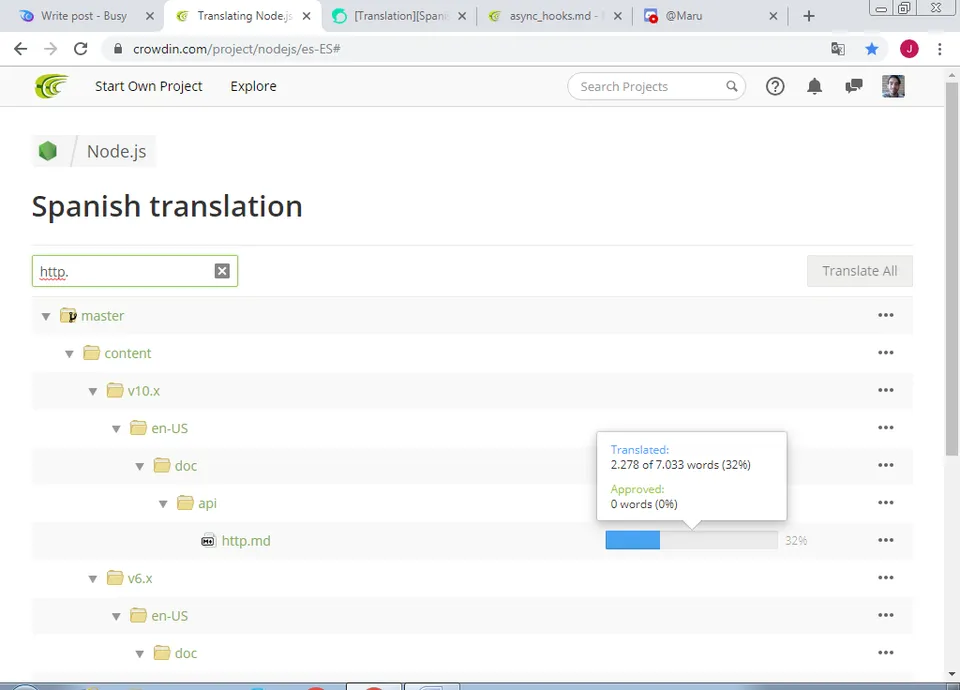The image size is (960, 690).
Task: Switch to [Translation][Spanish] tab
Action: (401, 16)
